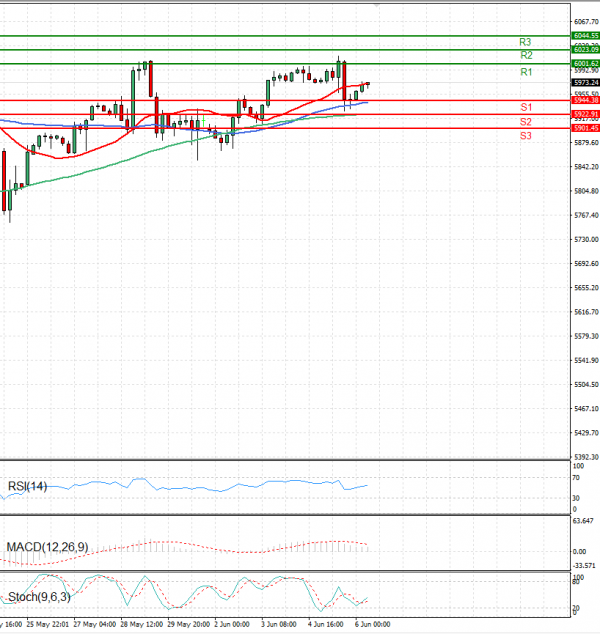Click the 28 May 12:00 time axis label

(x=139, y=624)
